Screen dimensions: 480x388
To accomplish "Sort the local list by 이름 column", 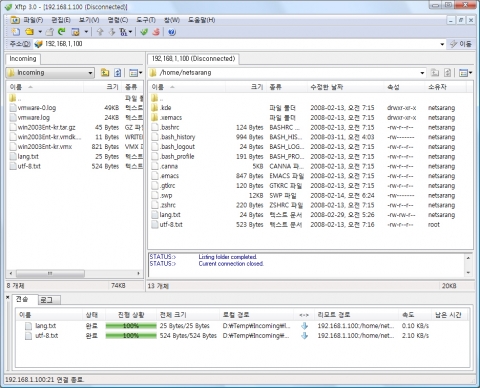I will point(45,87).
